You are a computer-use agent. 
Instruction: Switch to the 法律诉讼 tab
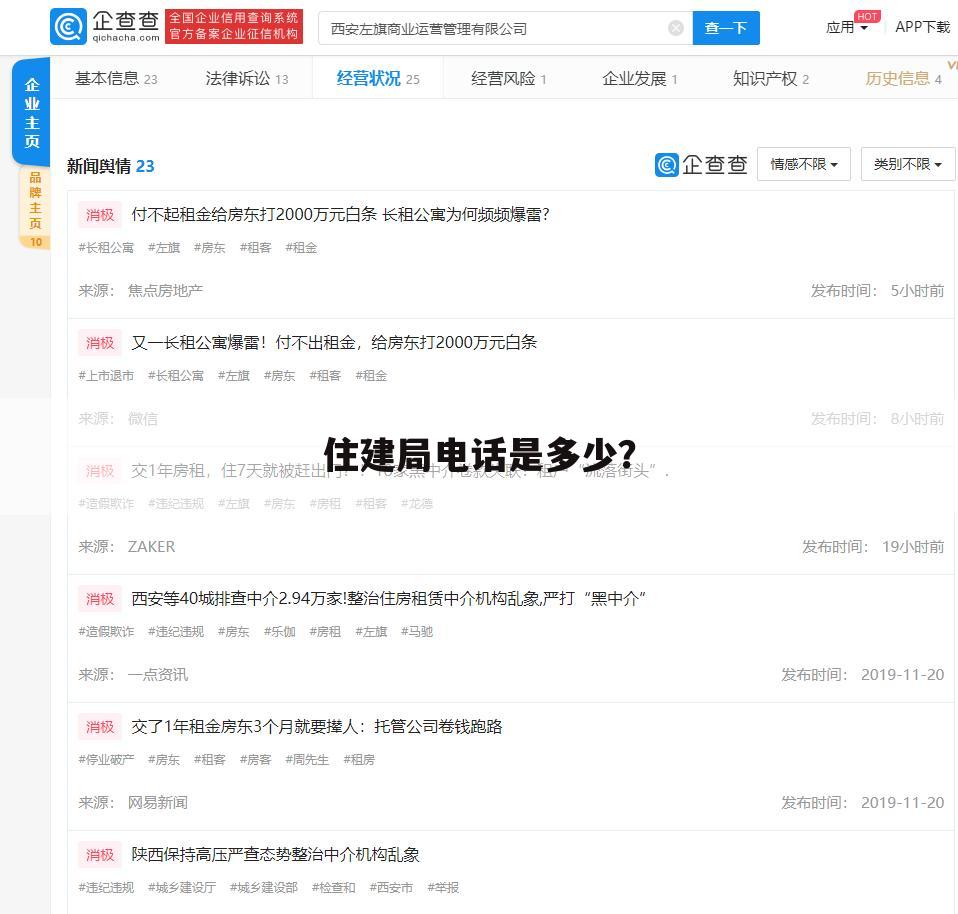(247, 78)
